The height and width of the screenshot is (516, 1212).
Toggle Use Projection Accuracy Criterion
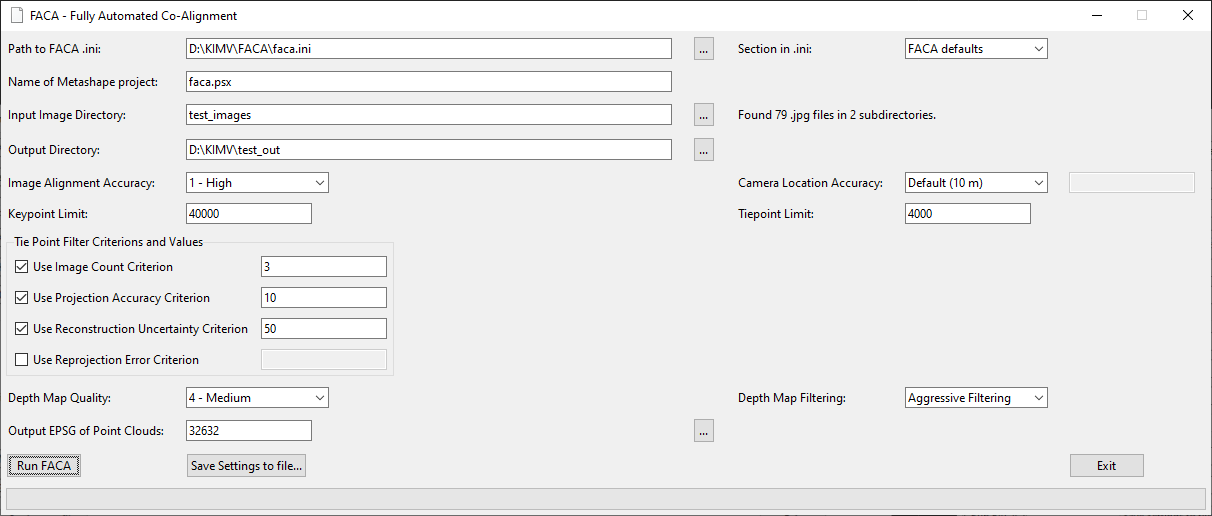click(22, 298)
